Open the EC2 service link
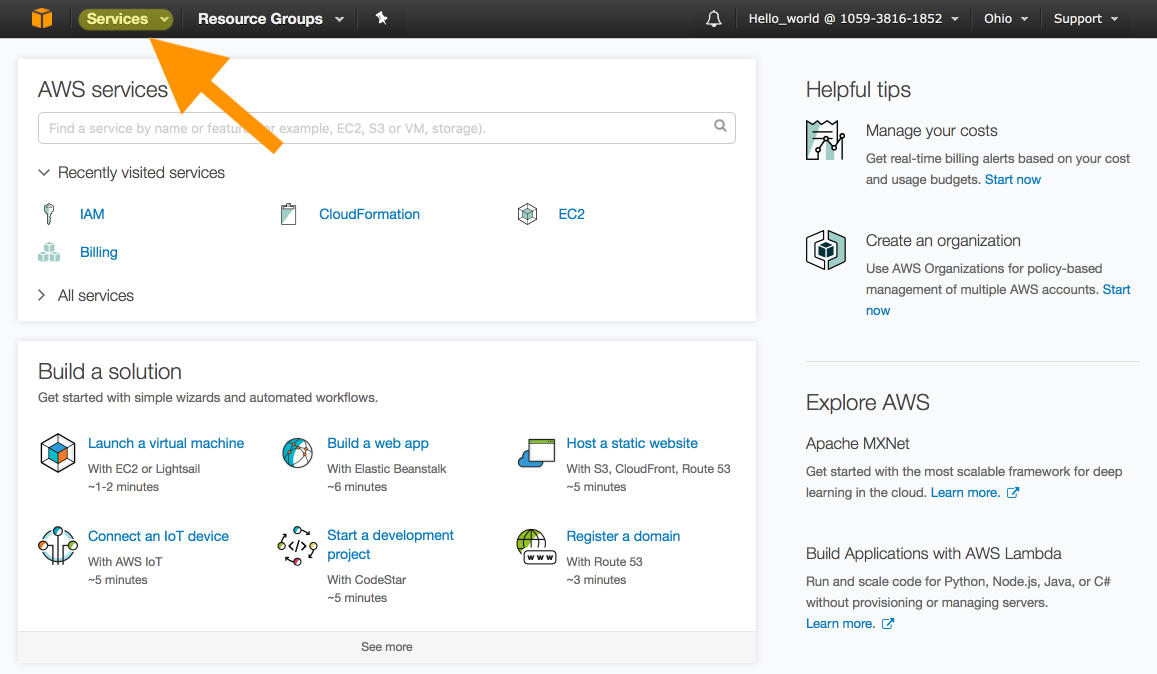Viewport: 1157px width, 674px height. point(571,214)
